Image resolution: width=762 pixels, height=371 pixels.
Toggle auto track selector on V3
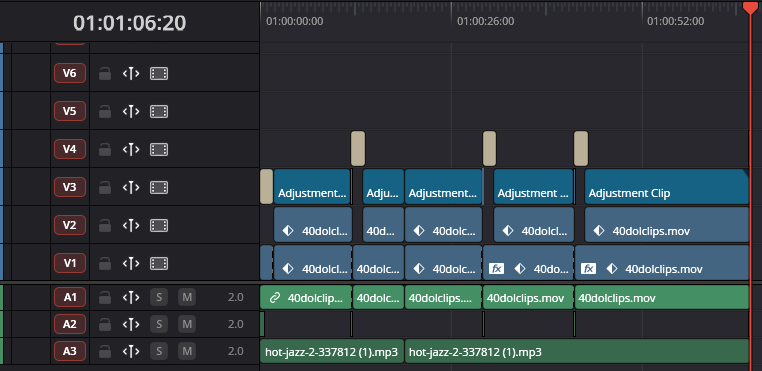pyautogui.click(x=131, y=188)
